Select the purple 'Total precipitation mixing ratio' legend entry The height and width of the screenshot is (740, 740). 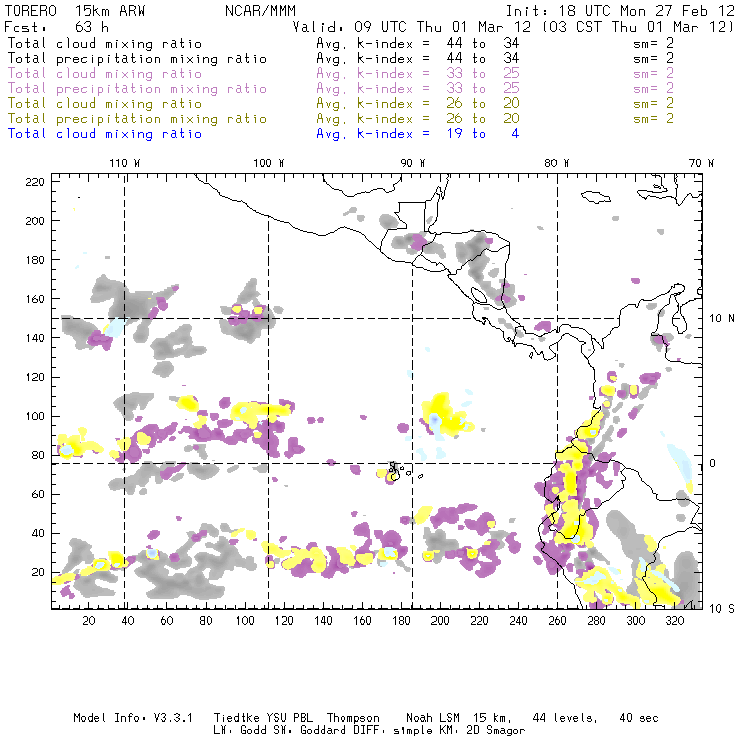click(137, 89)
